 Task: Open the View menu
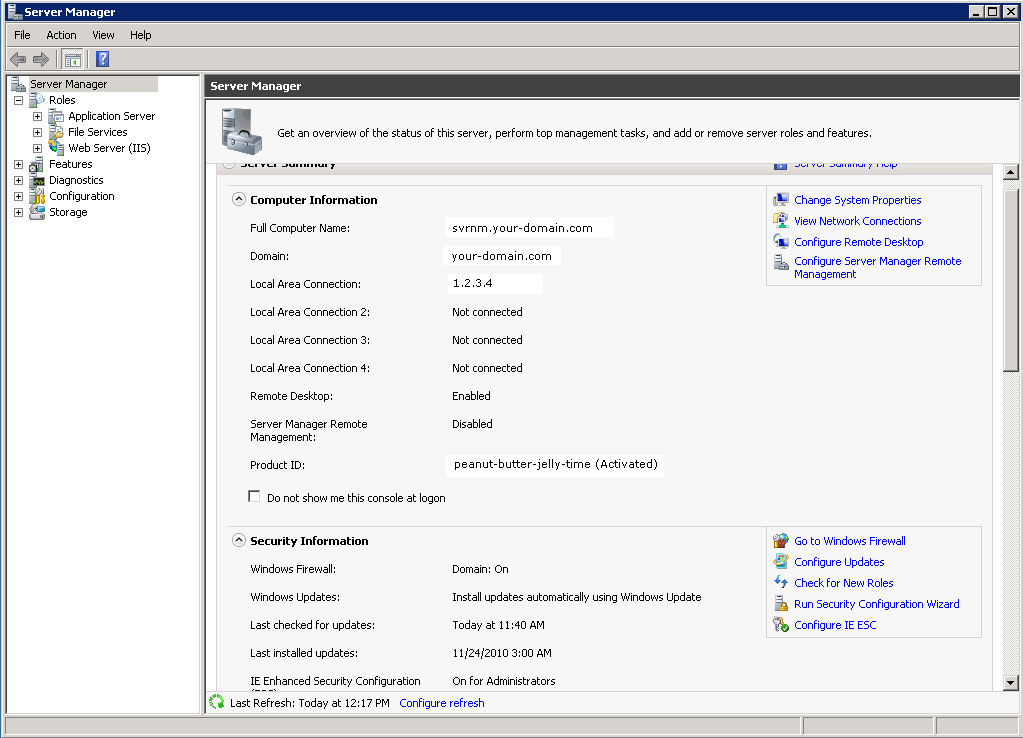(x=103, y=35)
